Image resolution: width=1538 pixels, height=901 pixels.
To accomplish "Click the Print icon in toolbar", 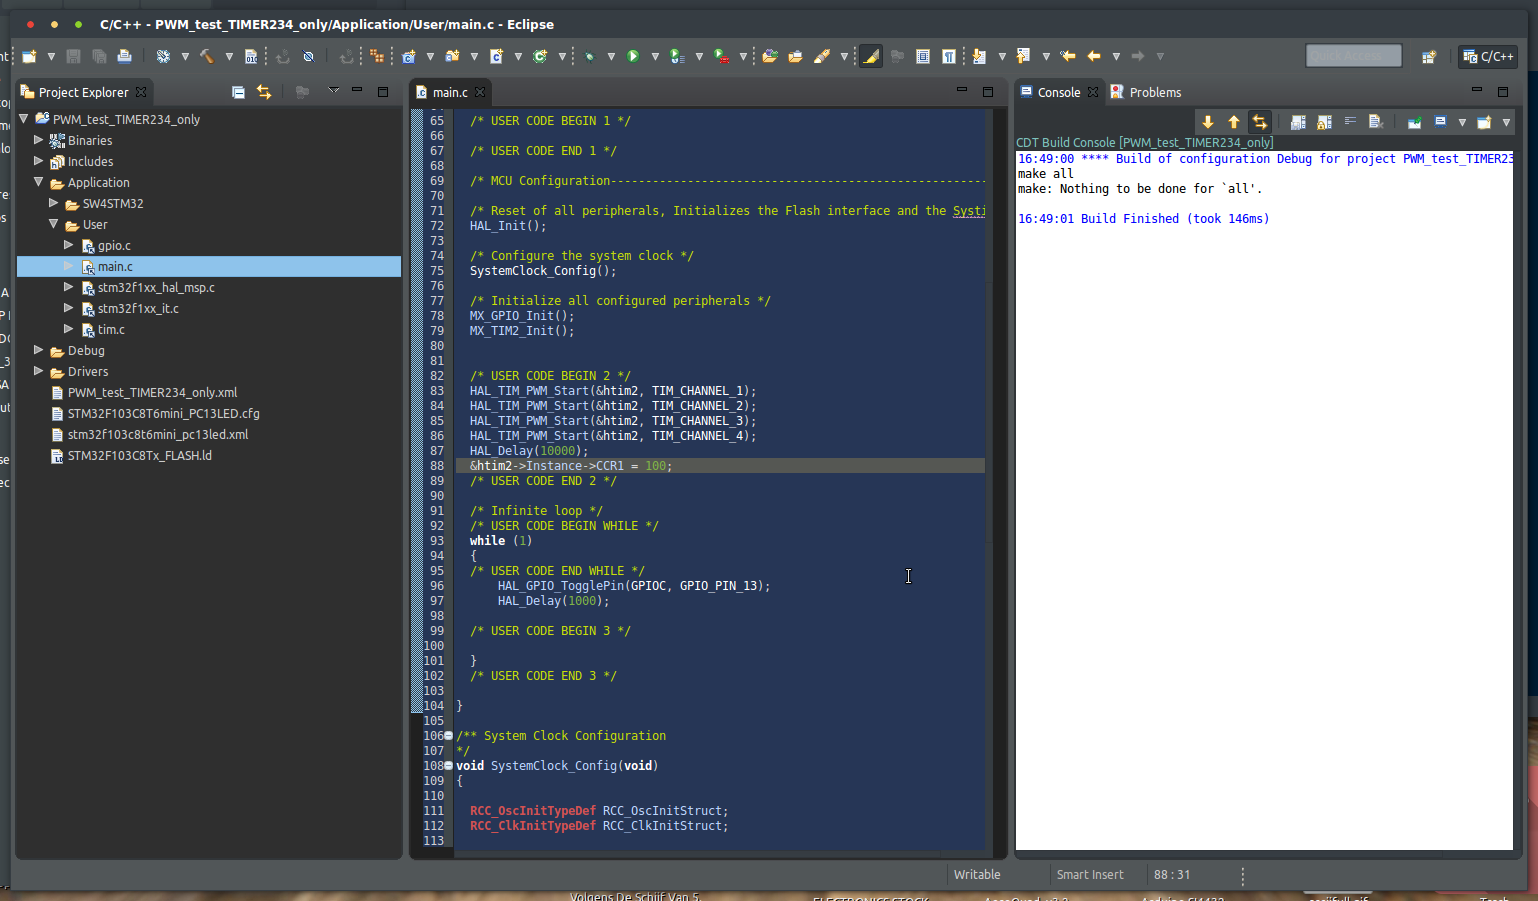I will pos(124,56).
